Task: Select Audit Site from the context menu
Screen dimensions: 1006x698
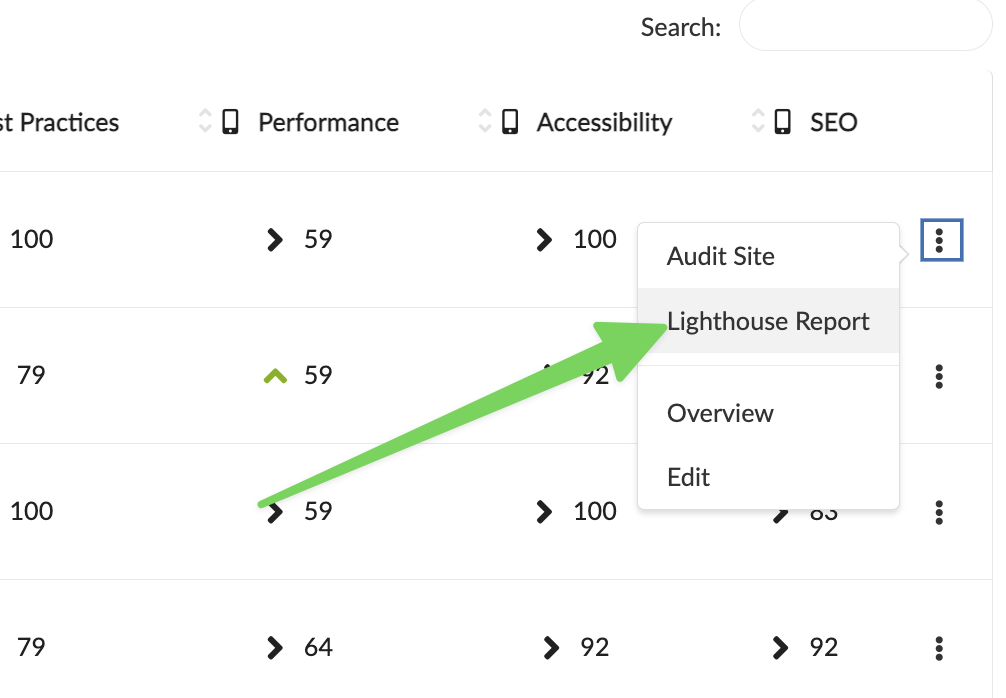Action: [720, 257]
